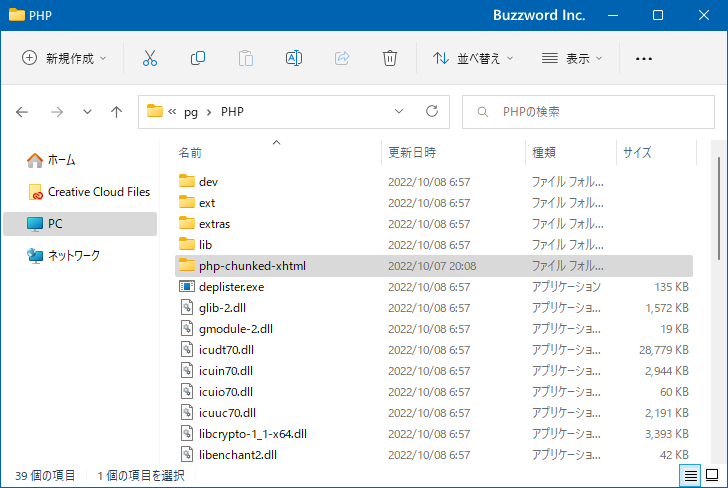Click the PHP breadcrumb segment
This screenshot has height=488, width=728.
coord(232,112)
